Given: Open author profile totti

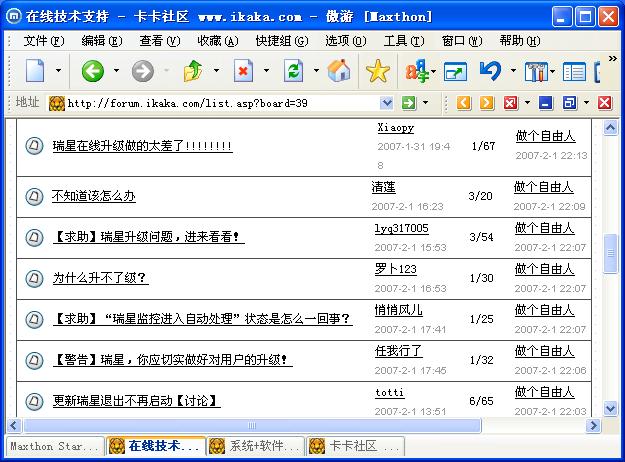Looking at the screenshot, I should pyautogui.click(x=389, y=393).
